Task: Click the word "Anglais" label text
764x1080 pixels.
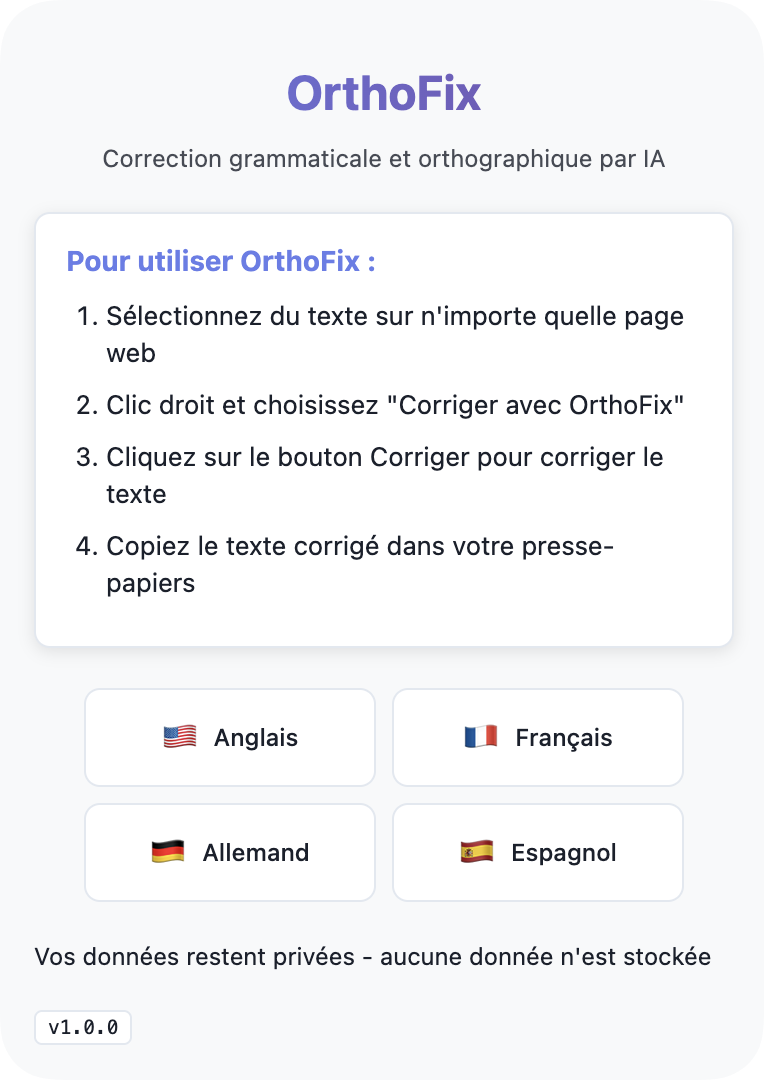Action: click(256, 738)
